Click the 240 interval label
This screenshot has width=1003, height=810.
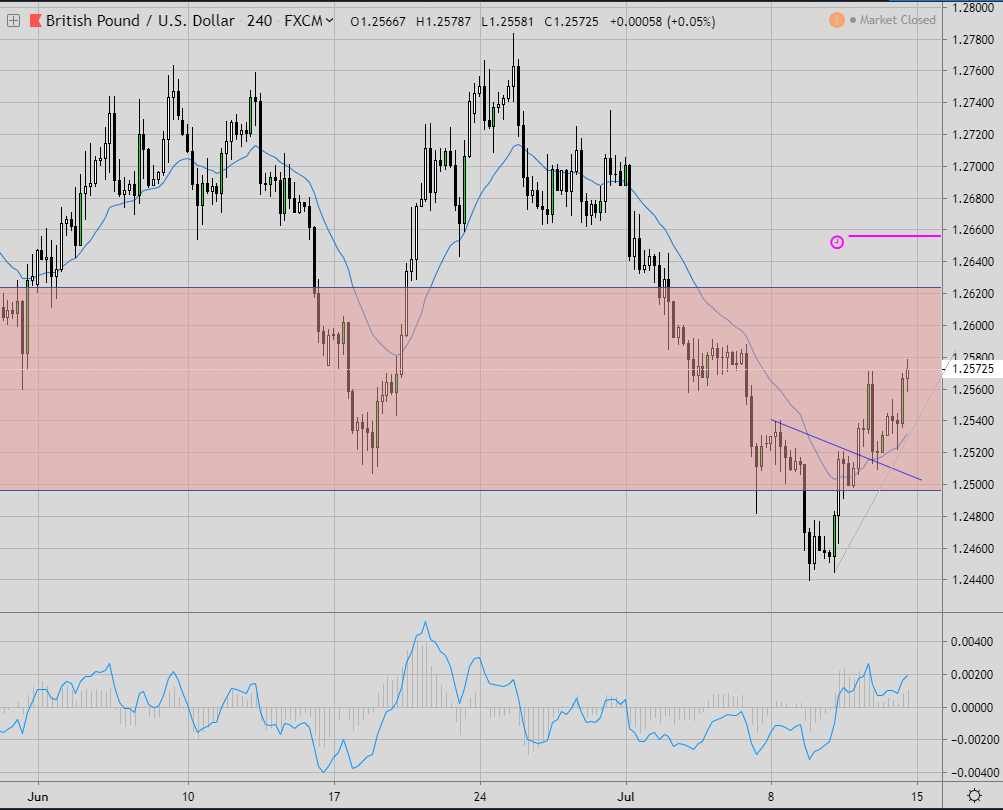259,21
